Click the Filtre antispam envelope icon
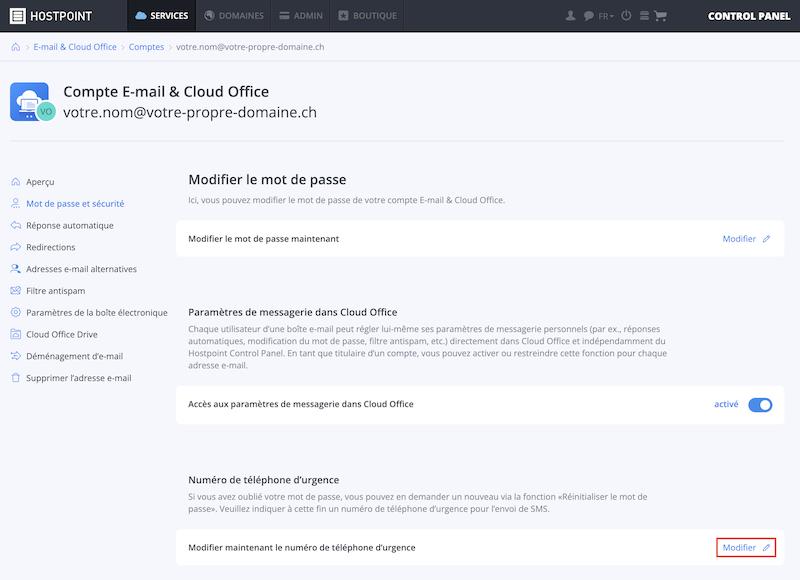This screenshot has width=800, height=580. (16, 291)
